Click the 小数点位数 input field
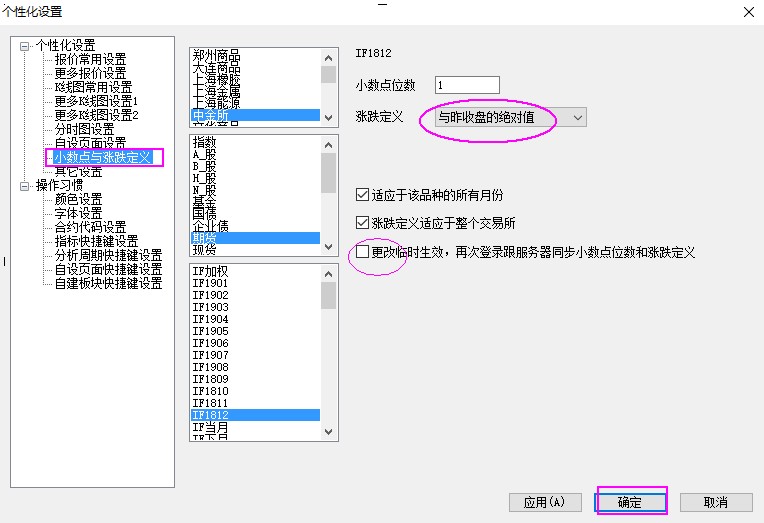The height and width of the screenshot is (523, 764). point(466,85)
